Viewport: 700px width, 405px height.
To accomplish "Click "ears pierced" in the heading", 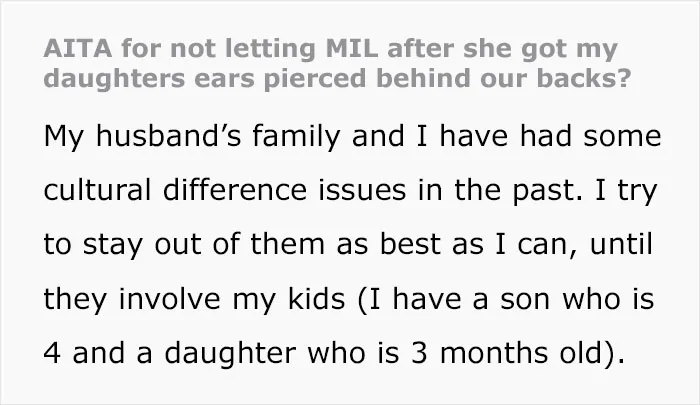I will coord(281,79).
